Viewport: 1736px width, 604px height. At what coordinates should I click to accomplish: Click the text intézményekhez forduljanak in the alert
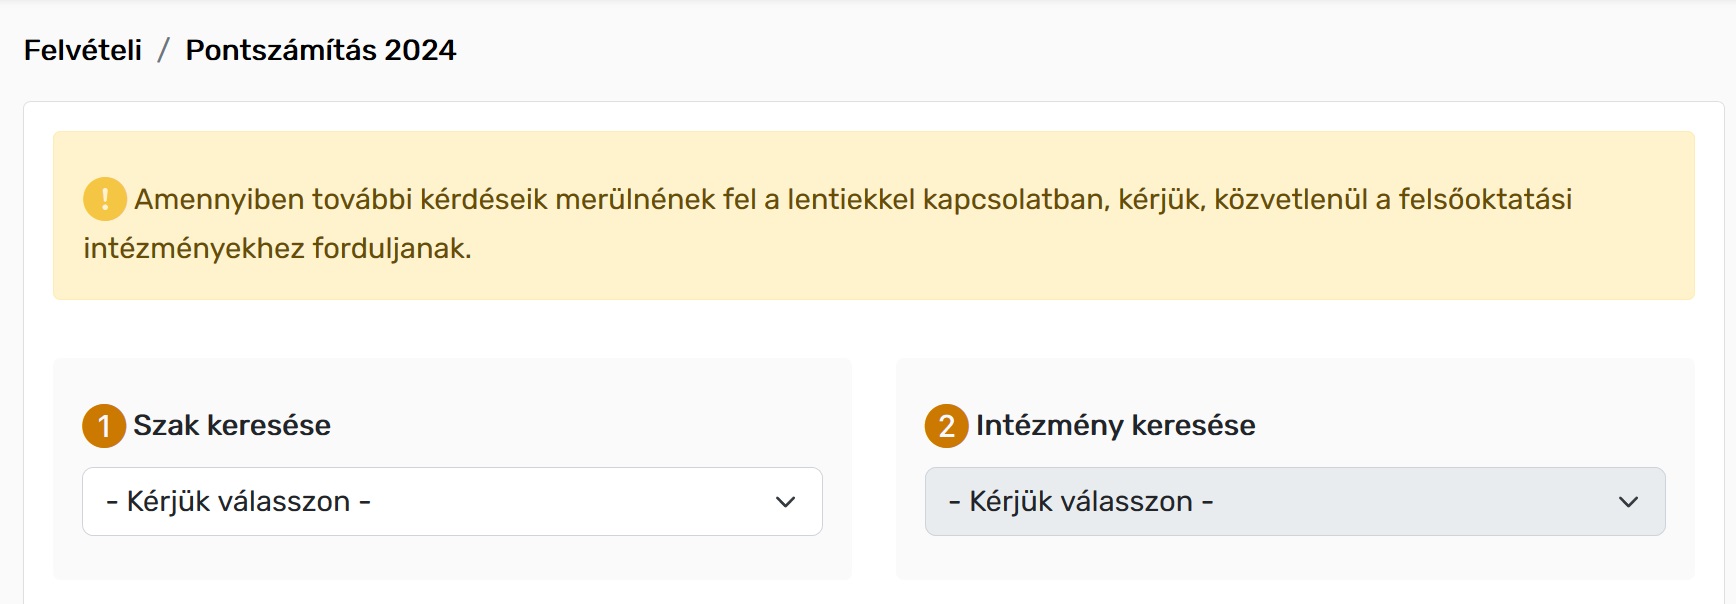click(x=277, y=248)
